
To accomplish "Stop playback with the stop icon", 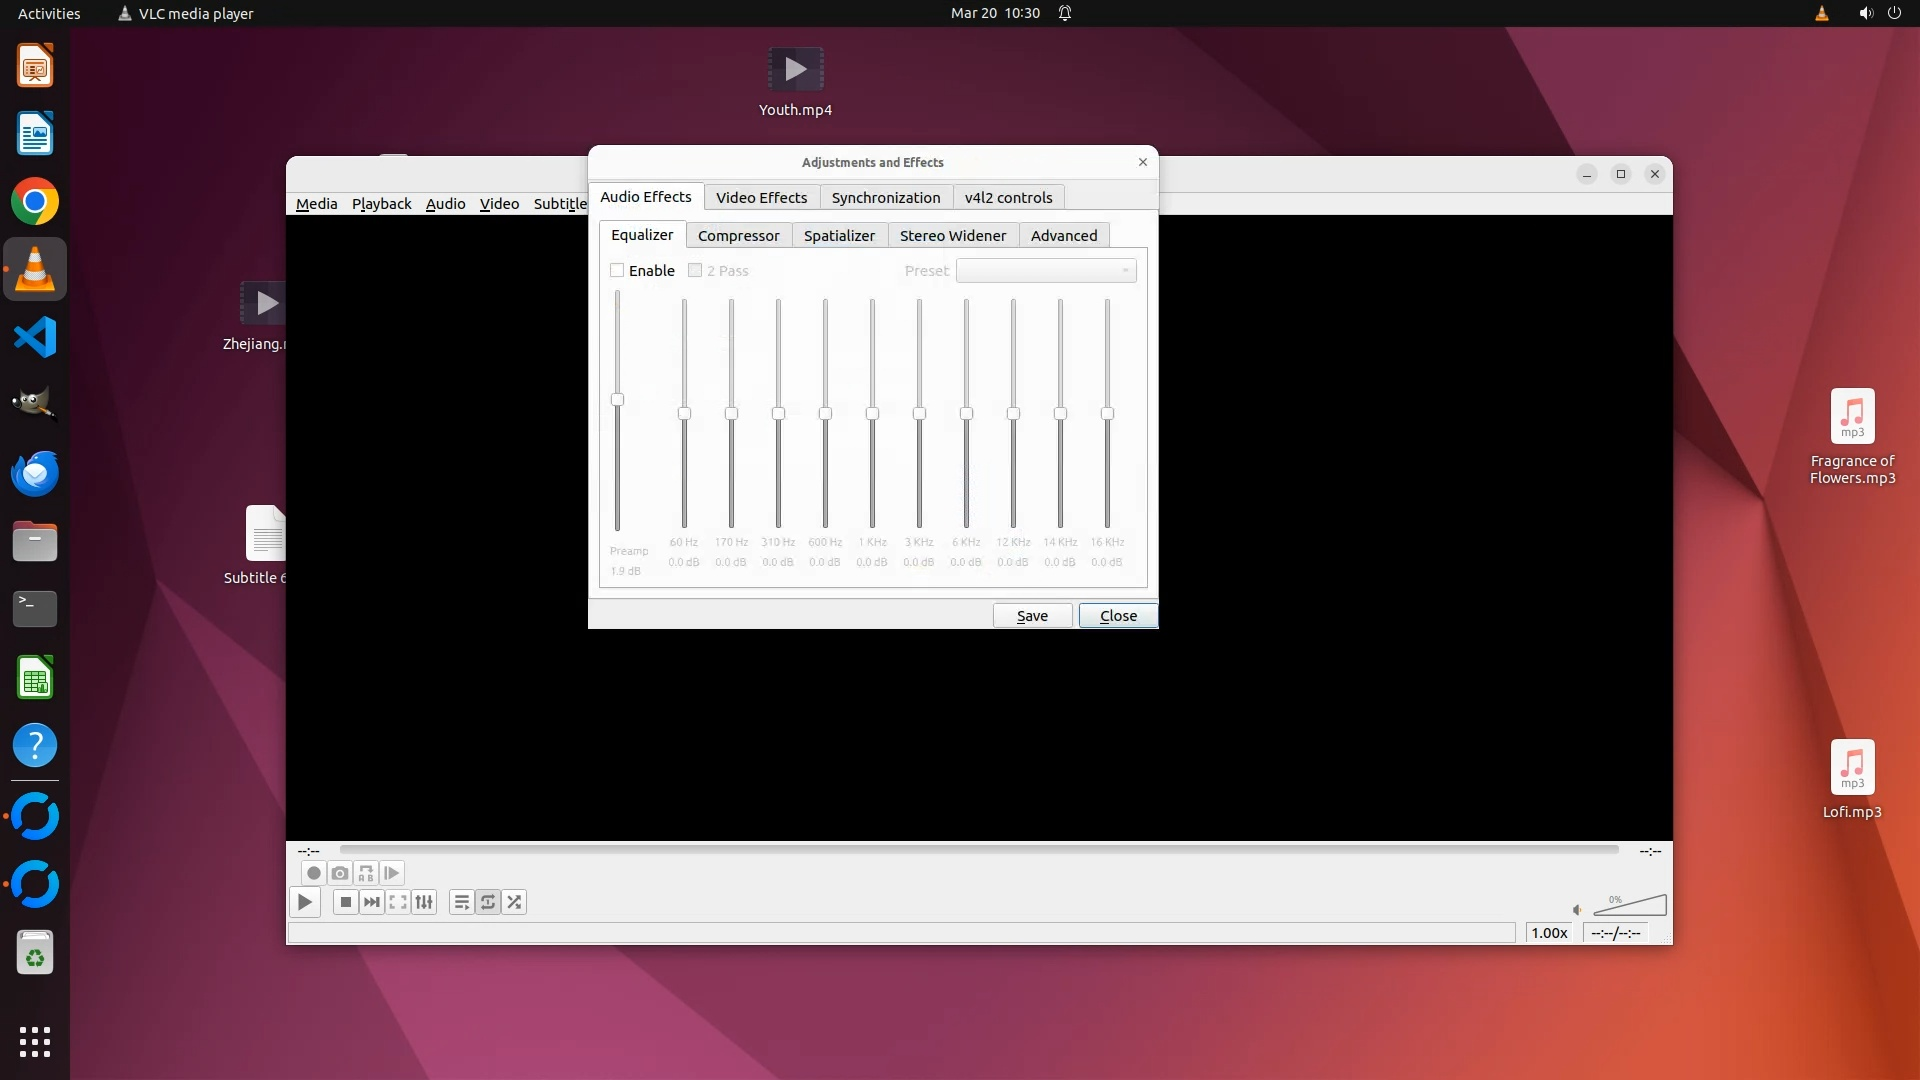I will [345, 902].
